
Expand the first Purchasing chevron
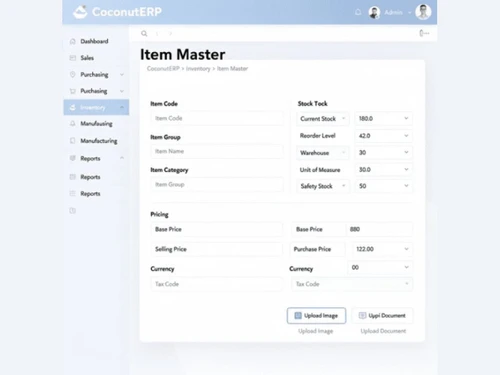[x=122, y=74]
